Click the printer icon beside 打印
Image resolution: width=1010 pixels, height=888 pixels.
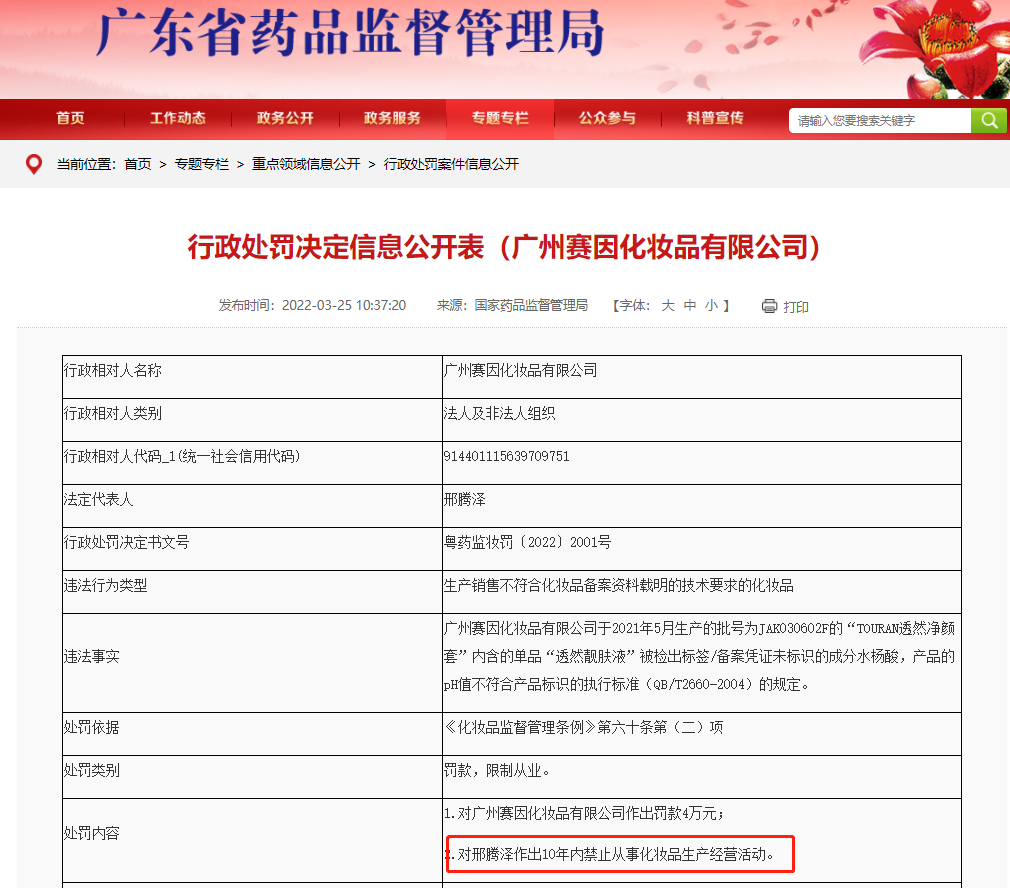(769, 306)
